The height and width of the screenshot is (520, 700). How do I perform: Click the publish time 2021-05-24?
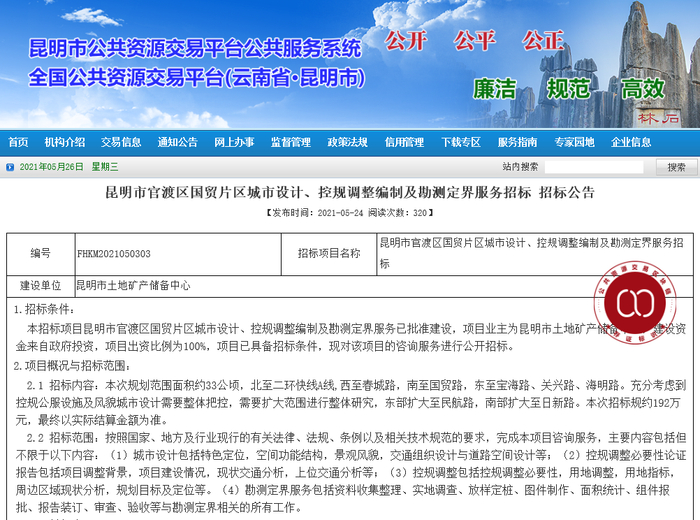click(340, 213)
